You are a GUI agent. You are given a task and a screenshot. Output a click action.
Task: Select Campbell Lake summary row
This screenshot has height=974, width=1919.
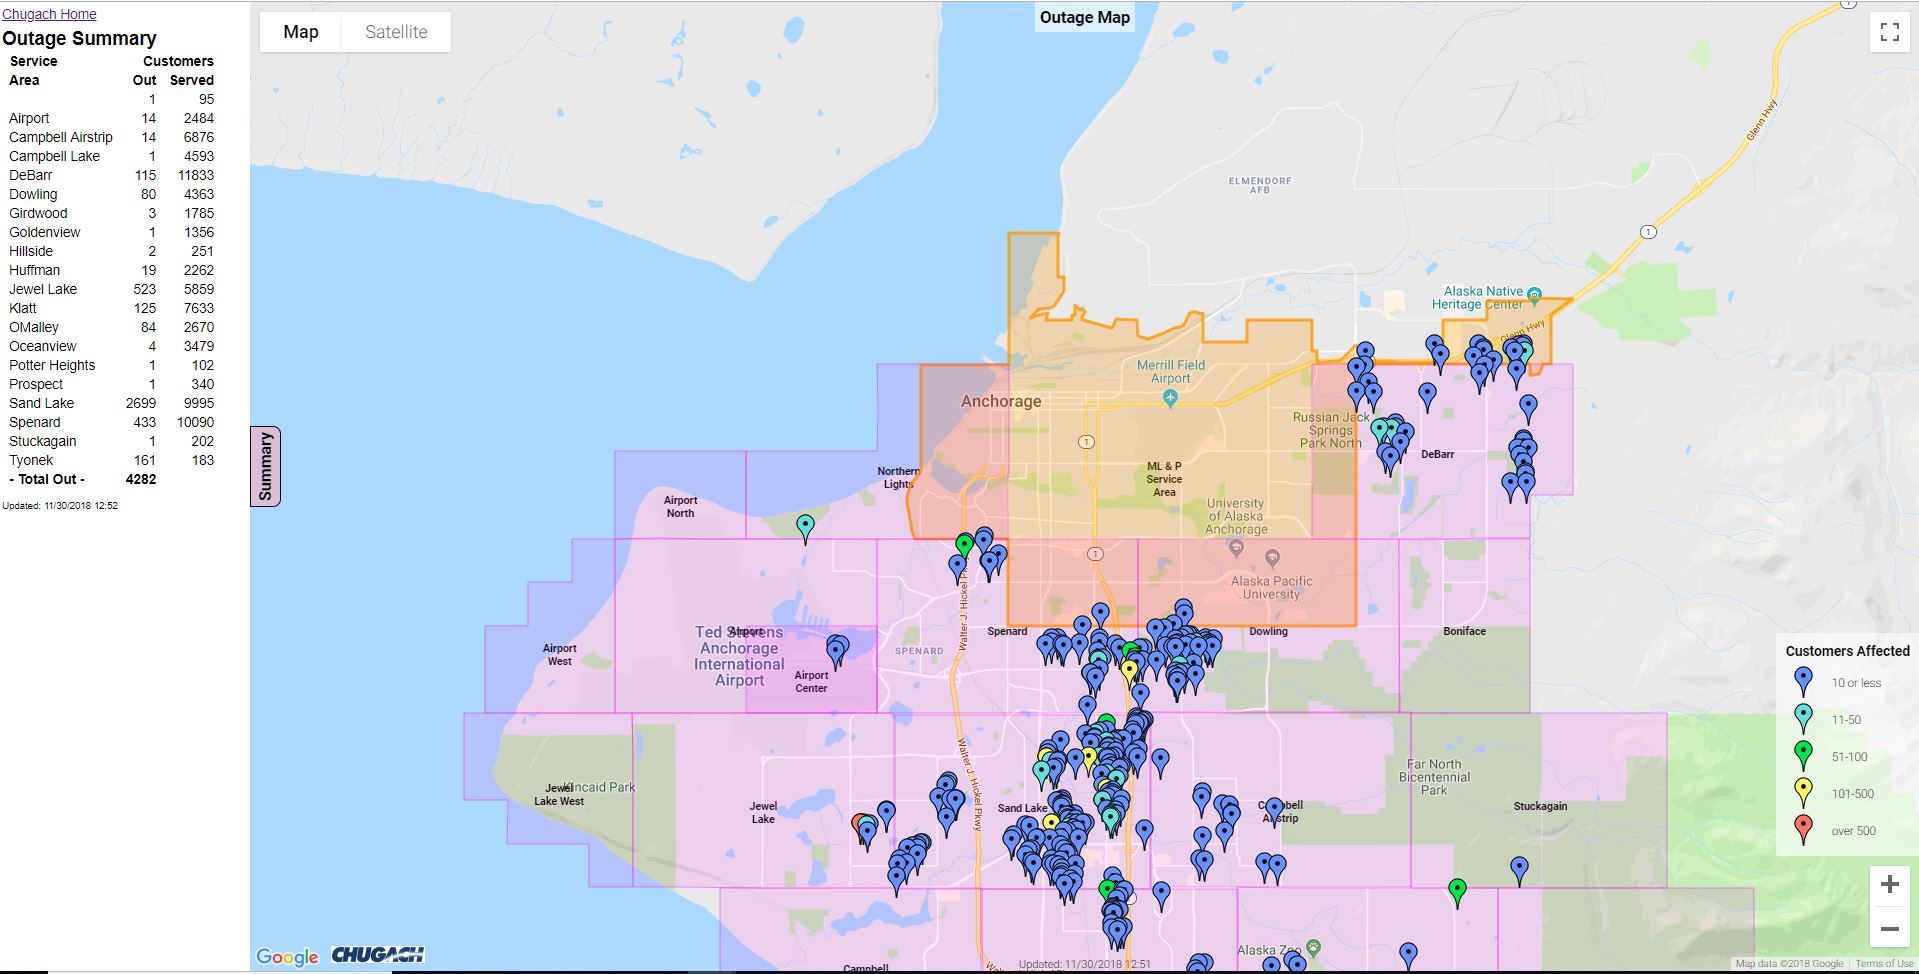pyautogui.click(x=111, y=156)
